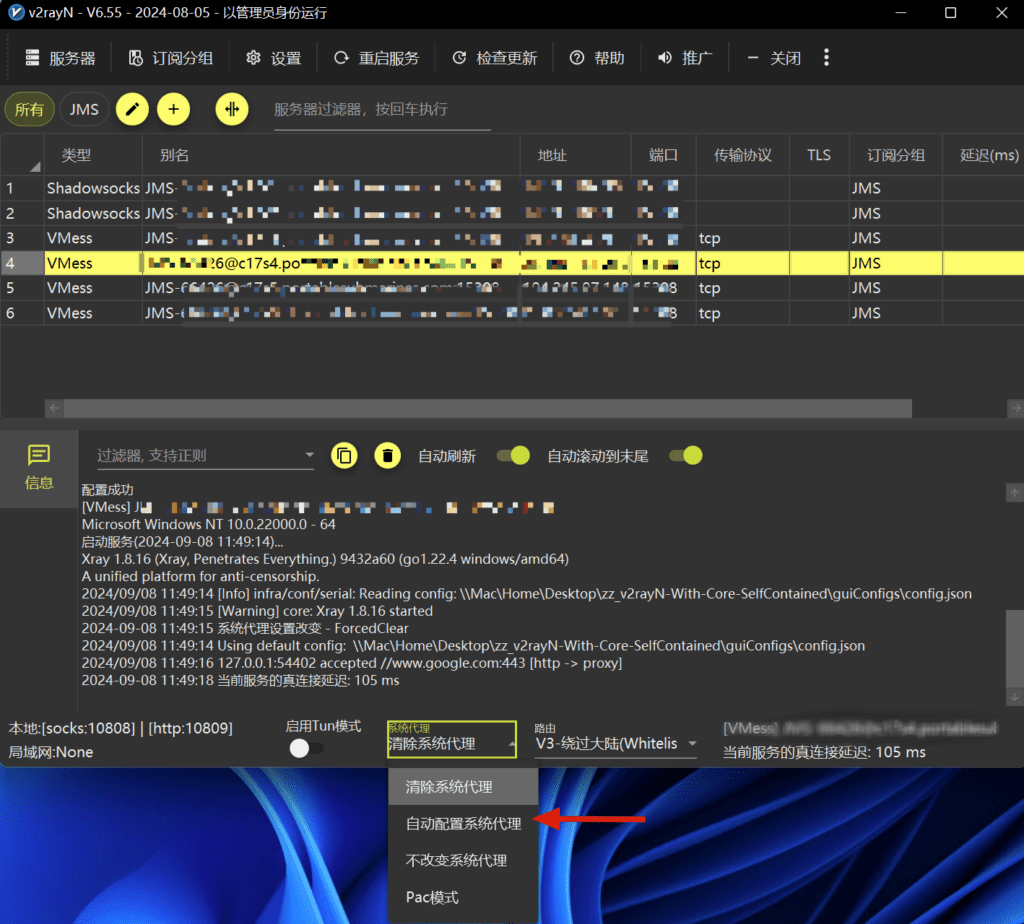Screen dimensions: 1024x924
Task: Click the 本地:[socks:10808] status text
Action: click(121, 728)
